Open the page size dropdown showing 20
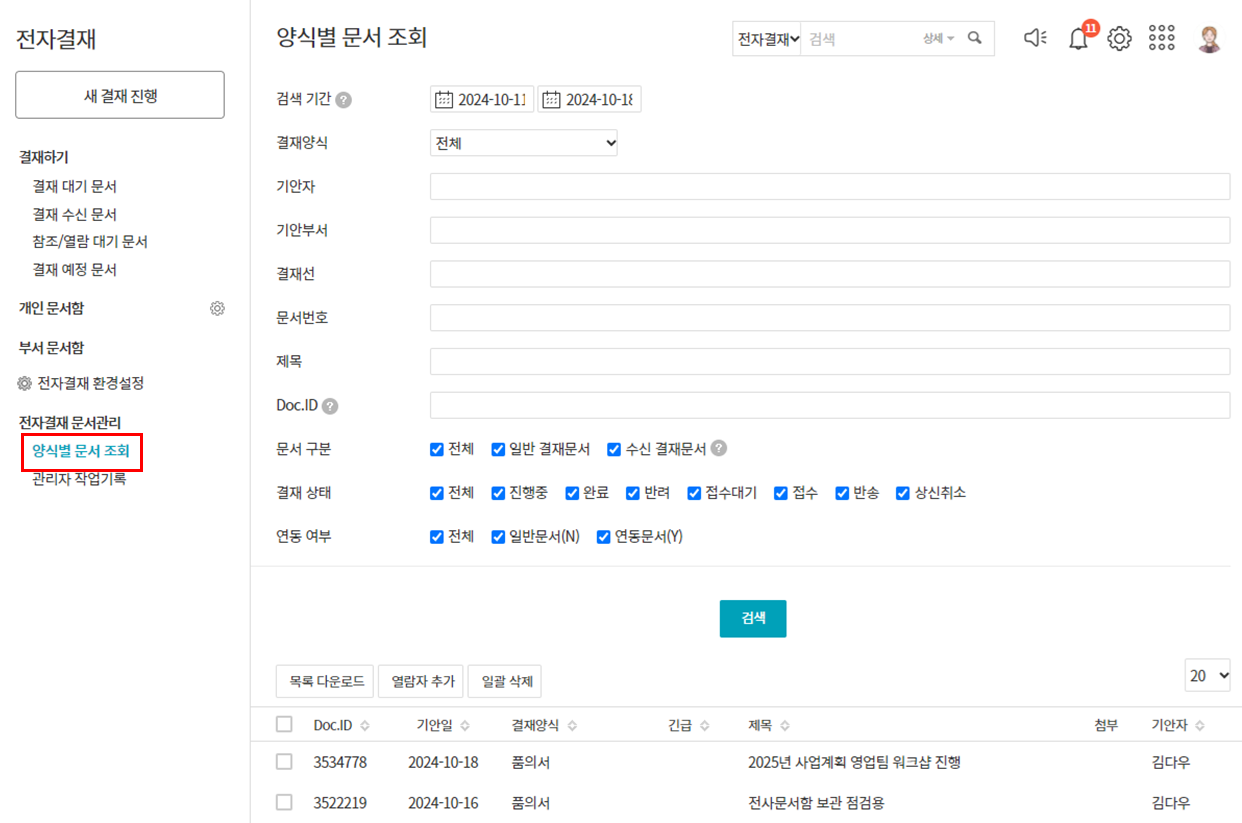Image resolution: width=1242 pixels, height=823 pixels. 1208,676
